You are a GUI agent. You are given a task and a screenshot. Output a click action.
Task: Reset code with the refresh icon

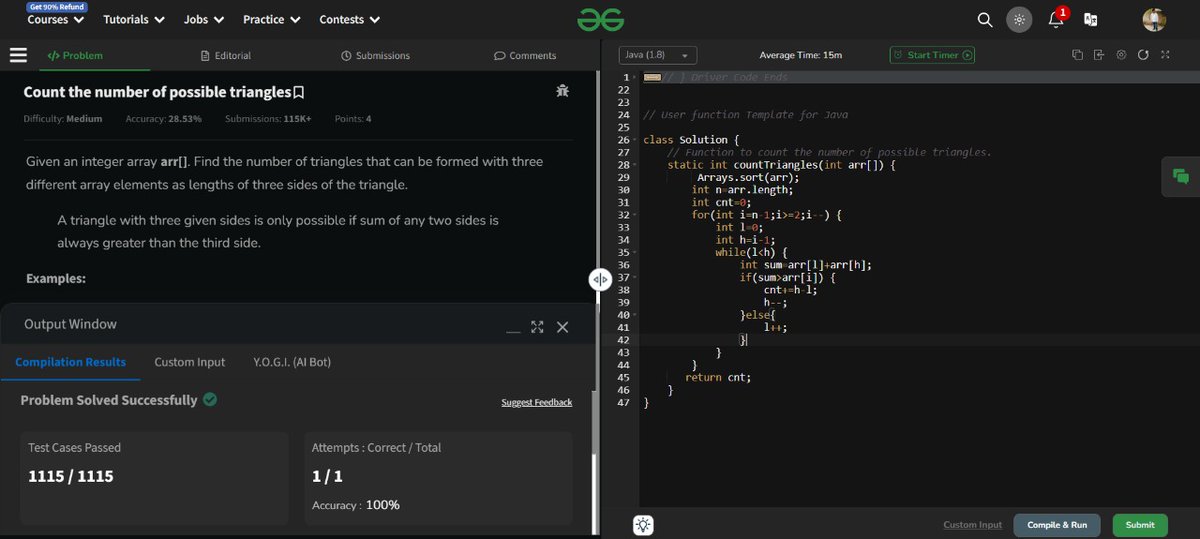pos(1143,55)
